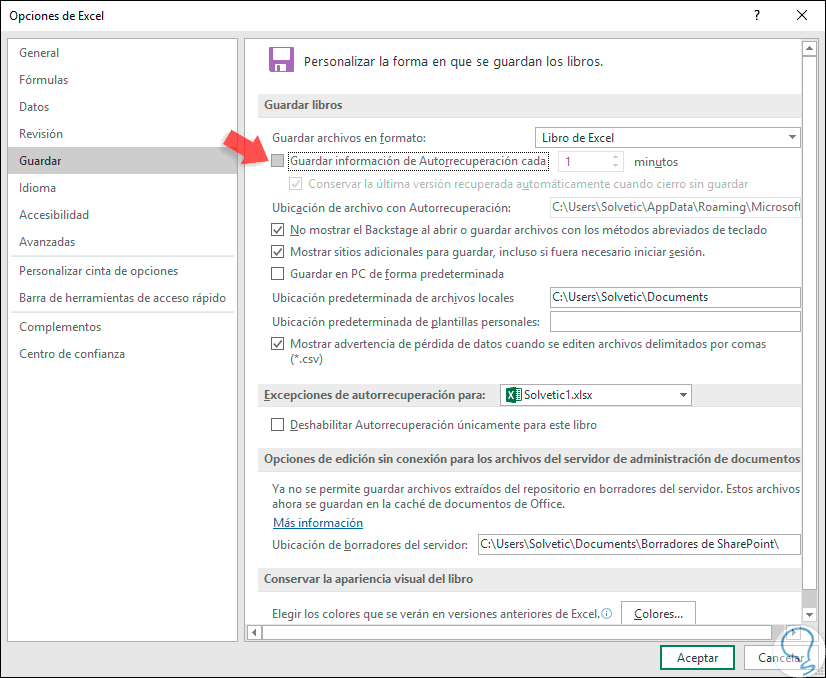The width and height of the screenshot is (826, 678).
Task: Toggle Conservar la última versión recuperada checkbox
Action: pos(296,184)
